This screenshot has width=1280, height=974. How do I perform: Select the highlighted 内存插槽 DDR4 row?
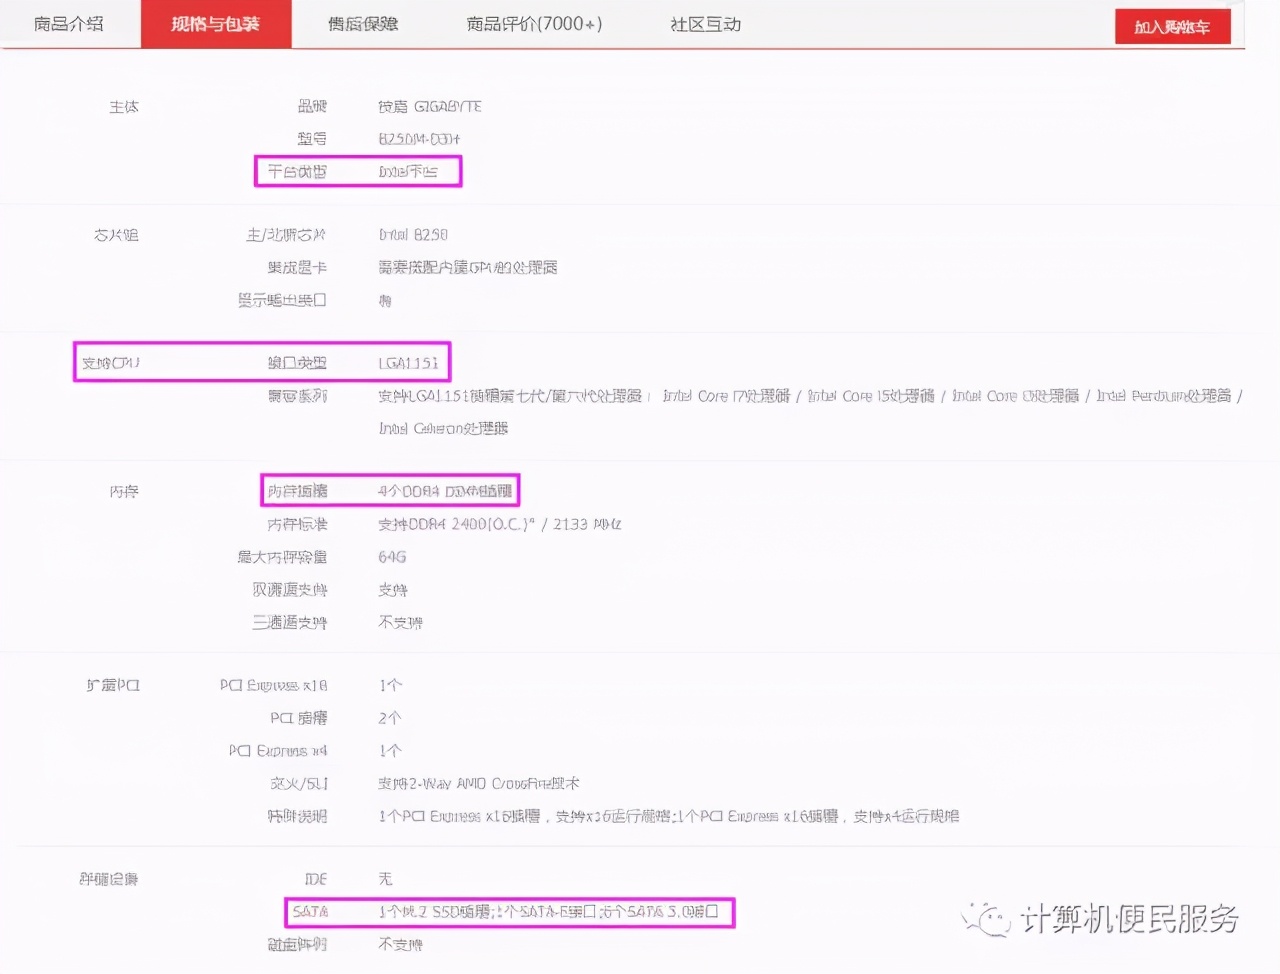[x=389, y=490]
